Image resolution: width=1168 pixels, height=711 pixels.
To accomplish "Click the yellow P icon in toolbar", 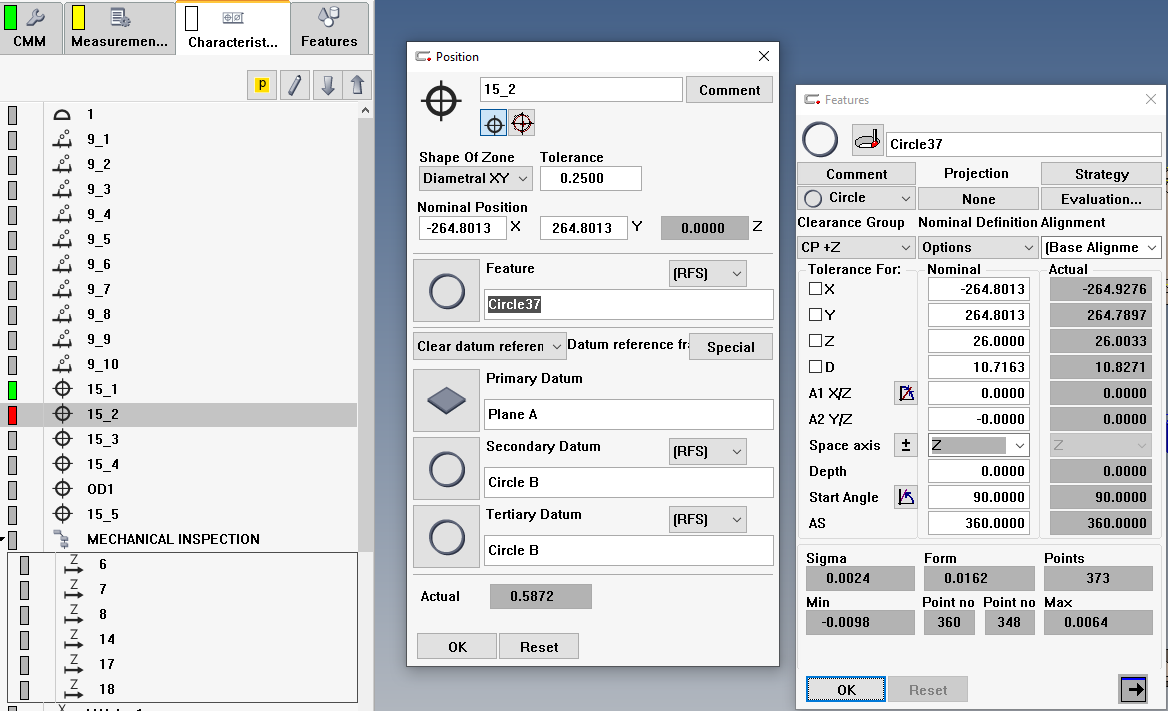I will pyautogui.click(x=262, y=85).
